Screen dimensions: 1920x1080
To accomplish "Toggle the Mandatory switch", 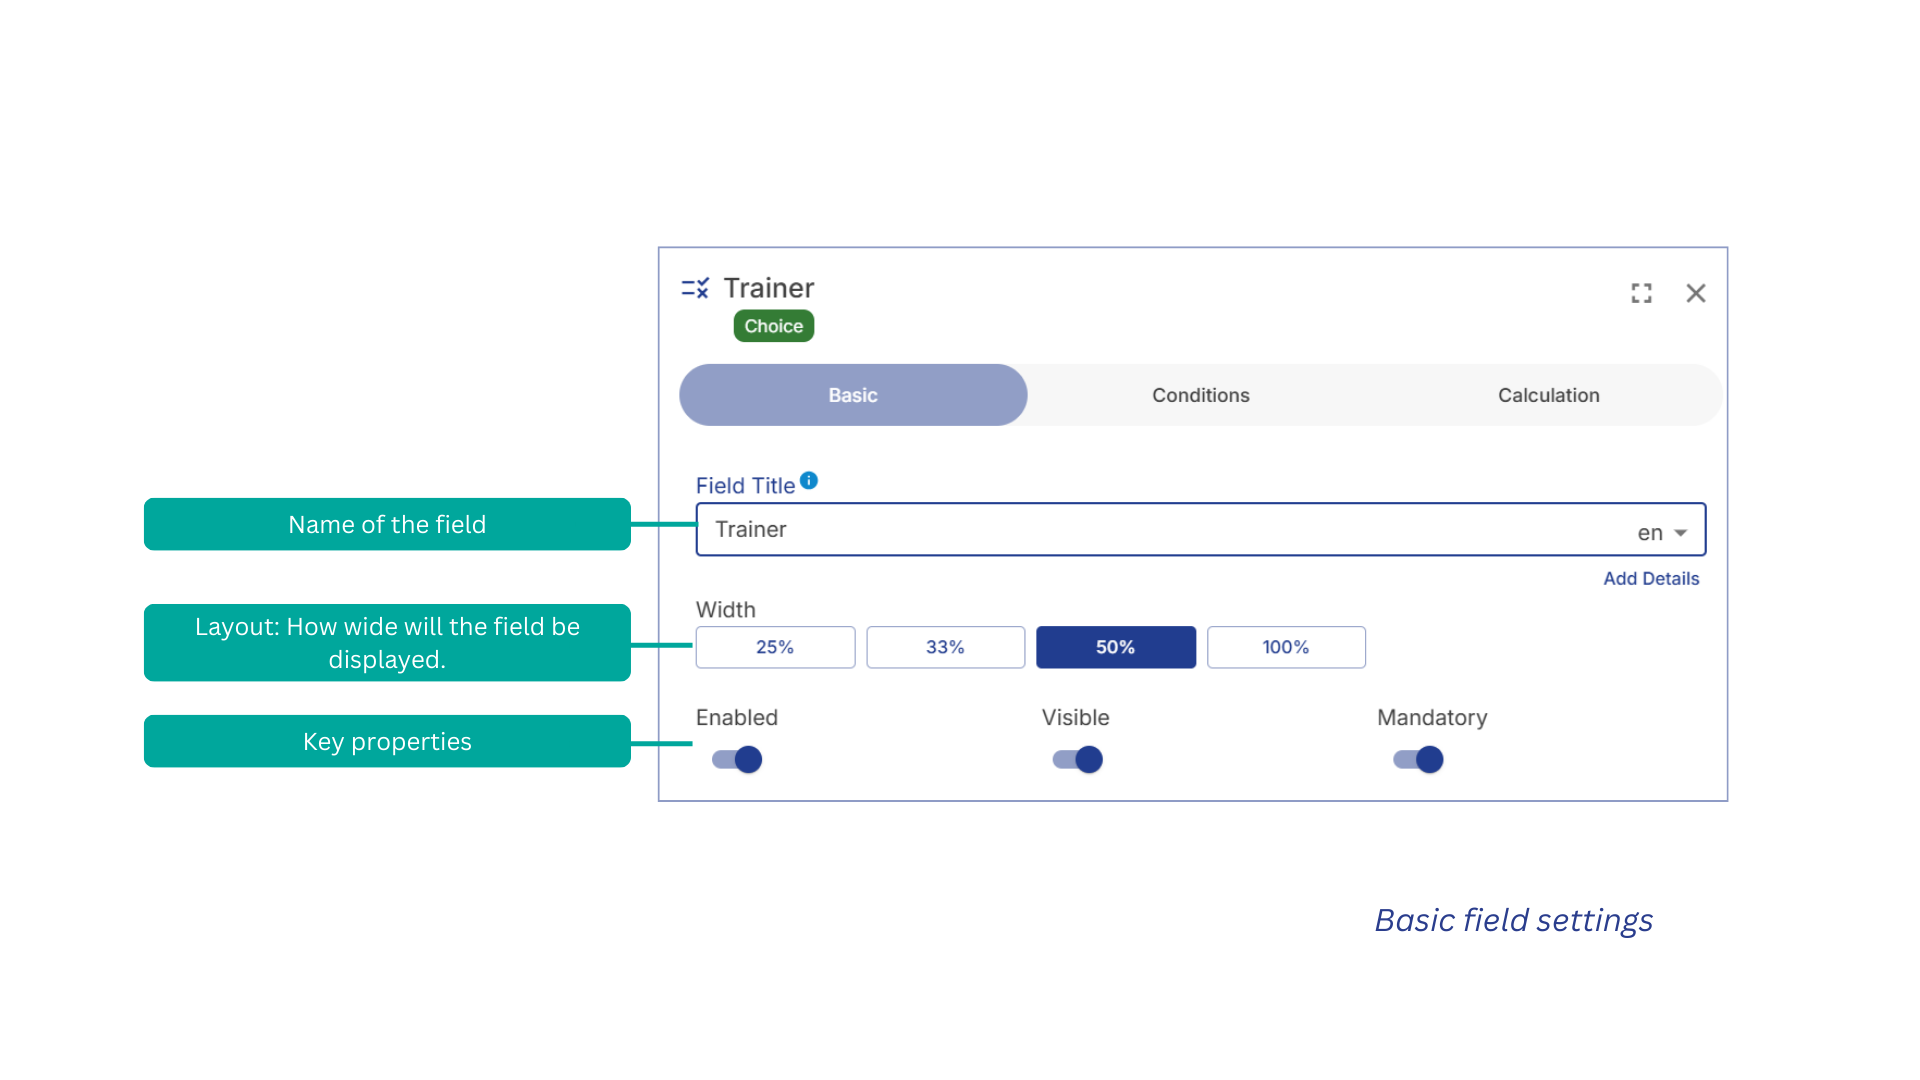I will 1419,760.
